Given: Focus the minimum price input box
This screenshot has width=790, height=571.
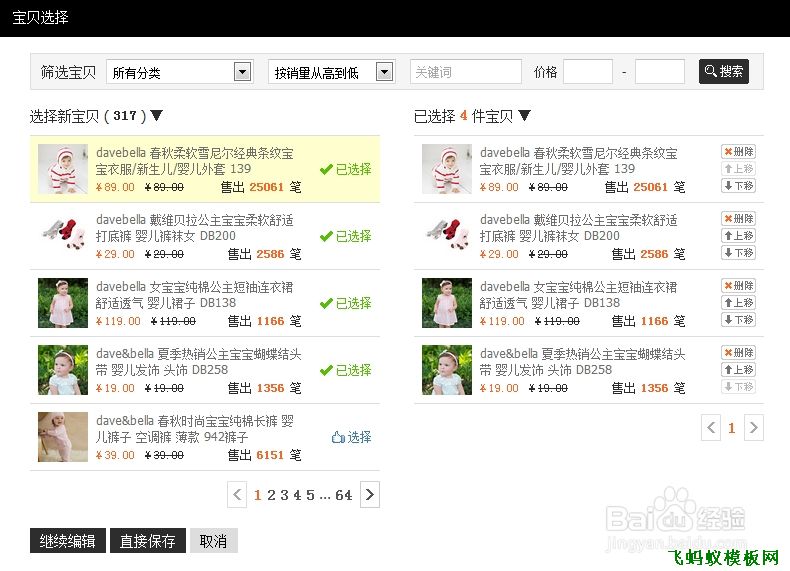Looking at the screenshot, I should click(587, 72).
